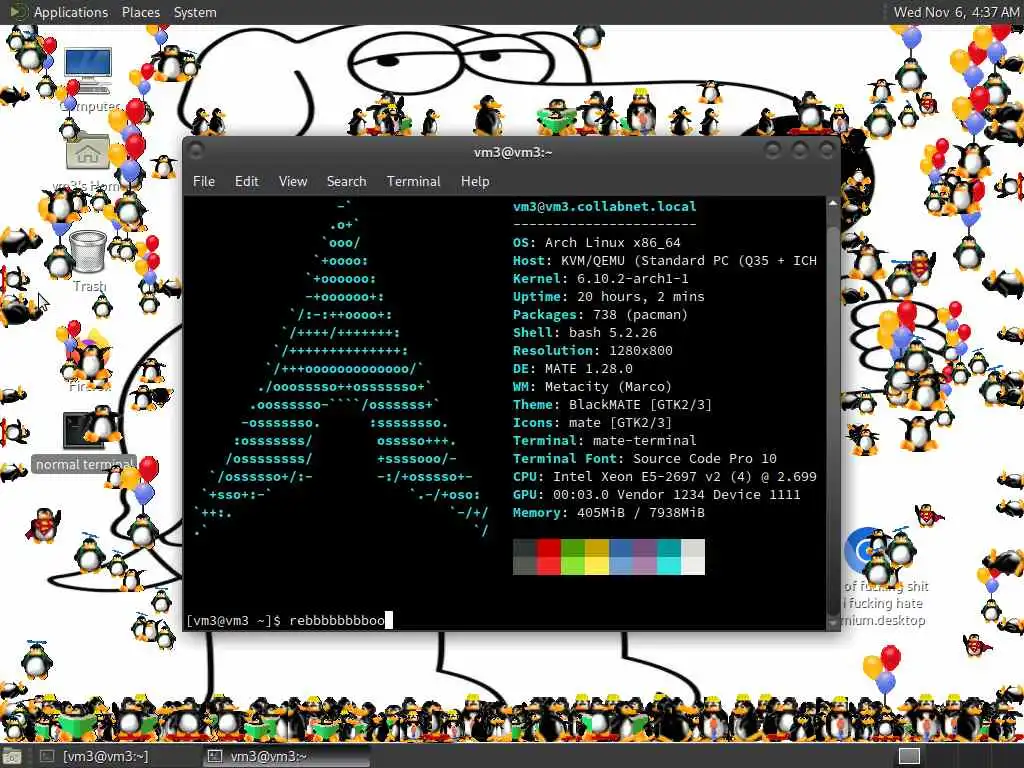Click the red color block in neofetch
The image size is (1024, 768).
coord(549,556)
